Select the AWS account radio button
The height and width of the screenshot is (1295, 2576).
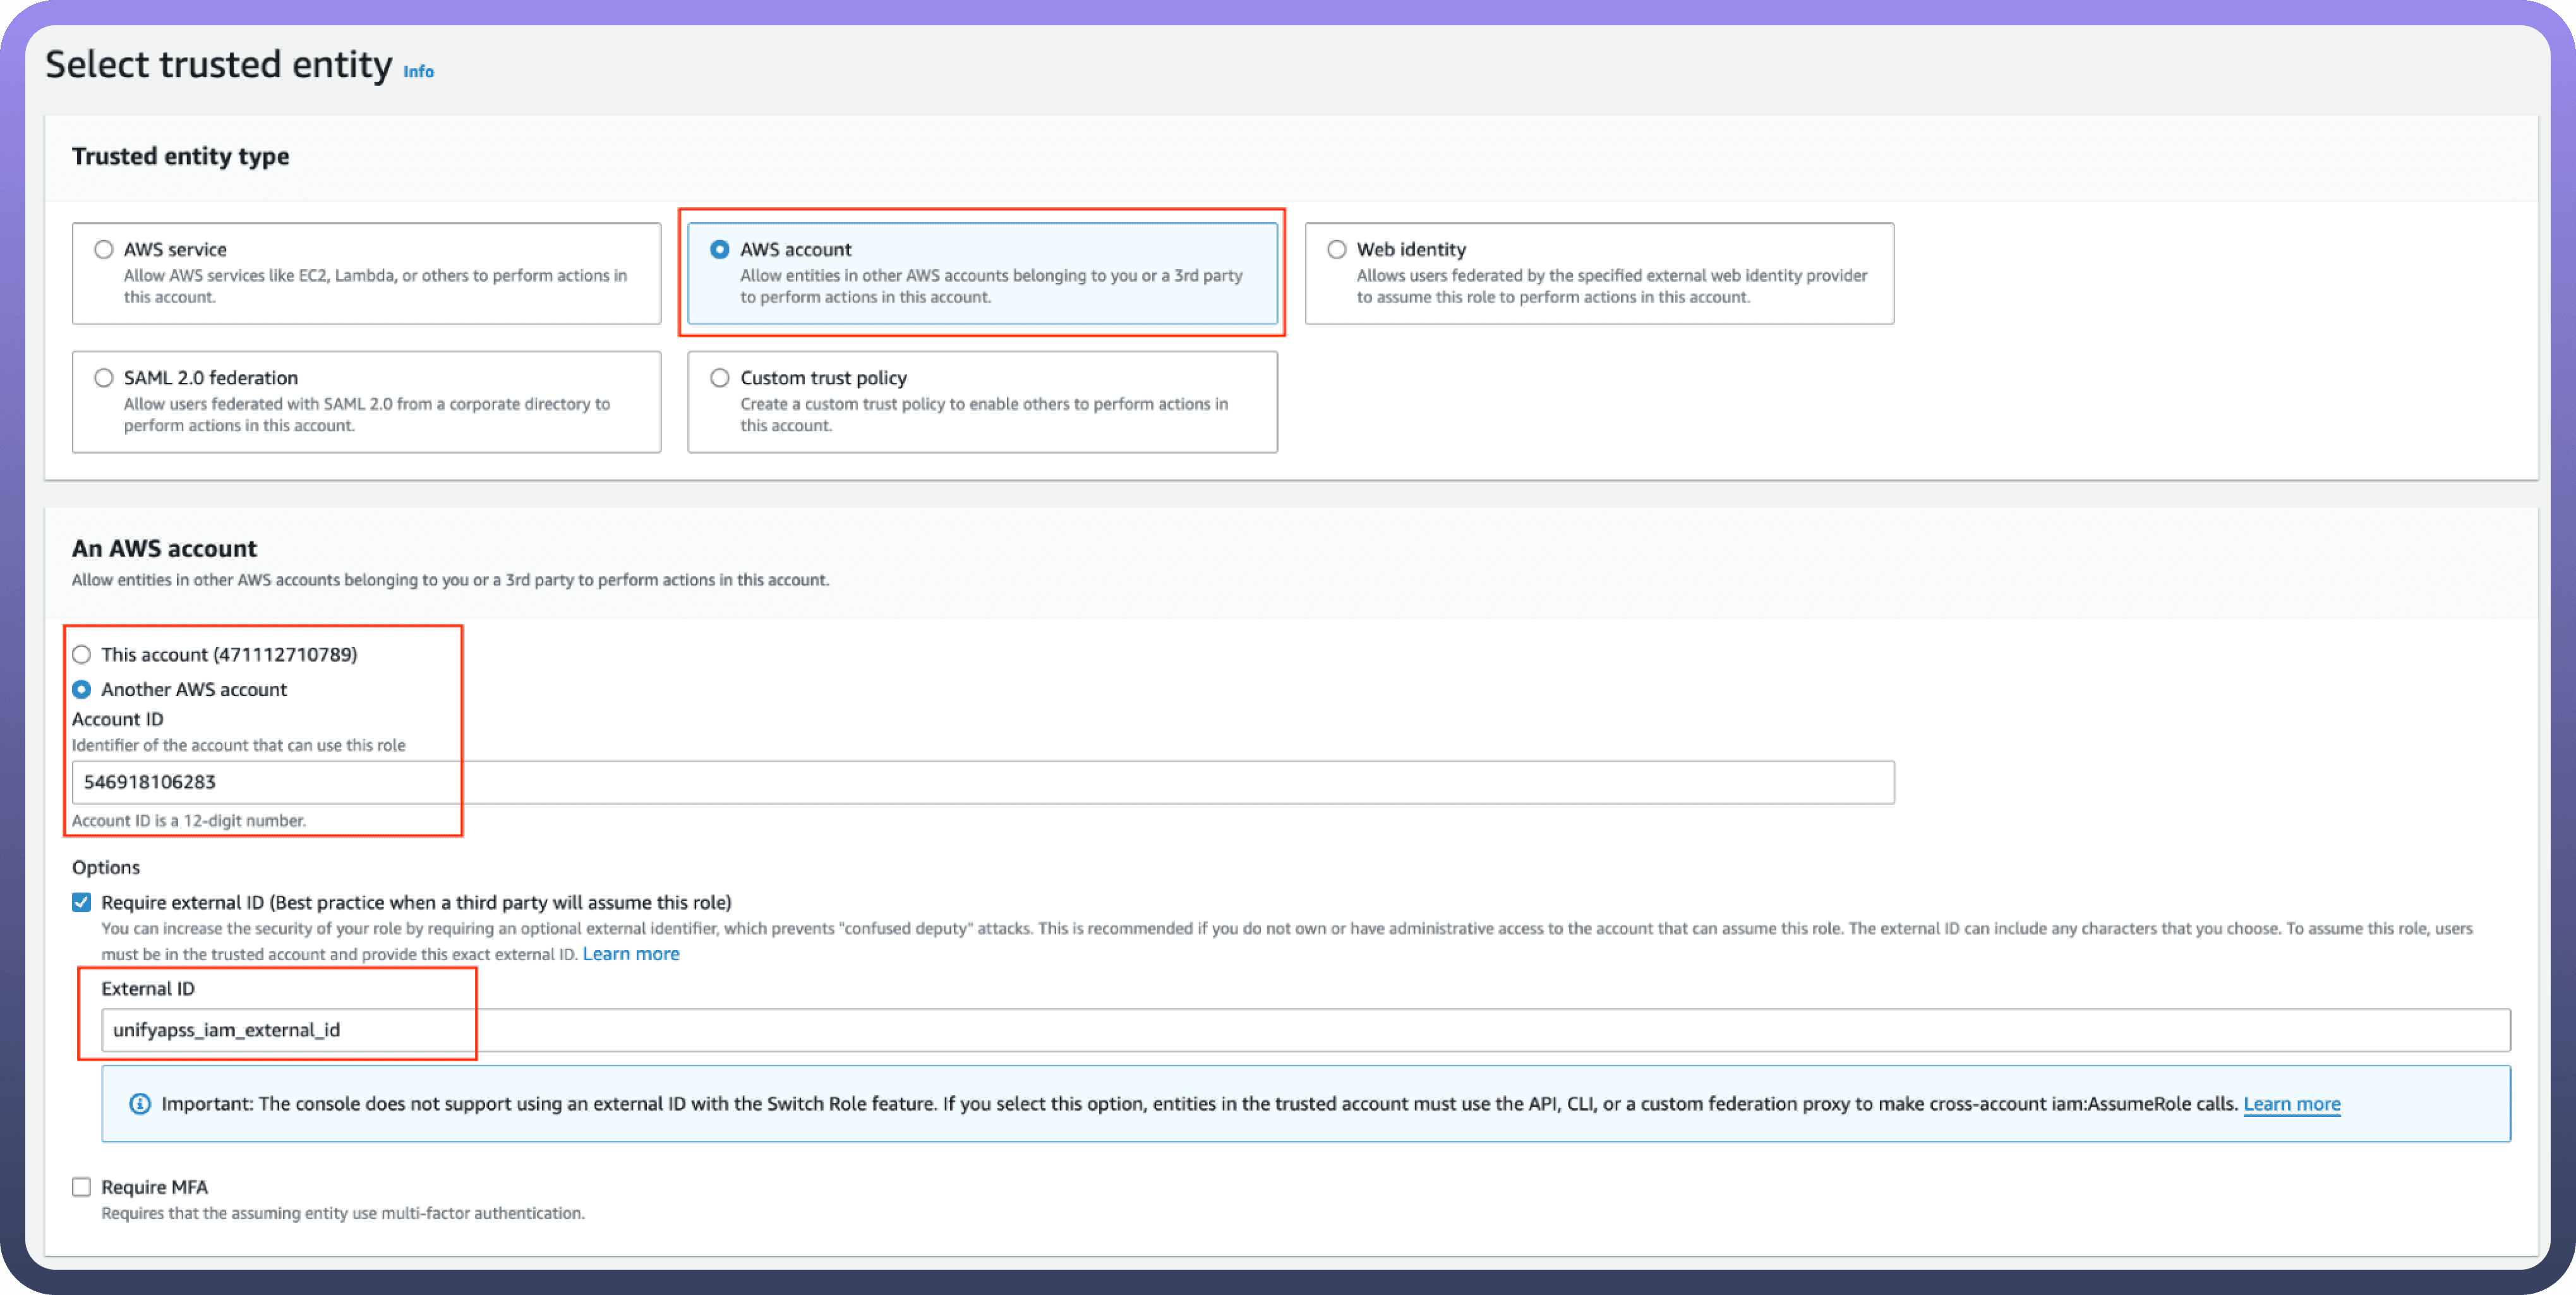coord(719,249)
